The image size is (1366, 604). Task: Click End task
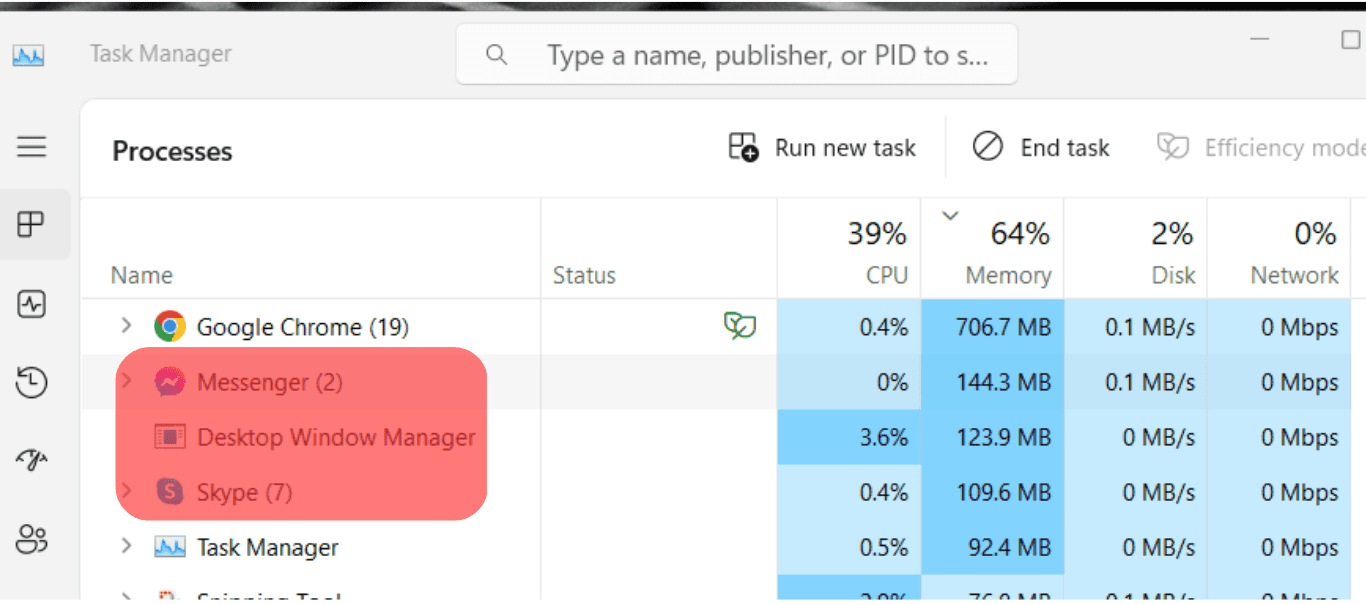click(x=1041, y=148)
